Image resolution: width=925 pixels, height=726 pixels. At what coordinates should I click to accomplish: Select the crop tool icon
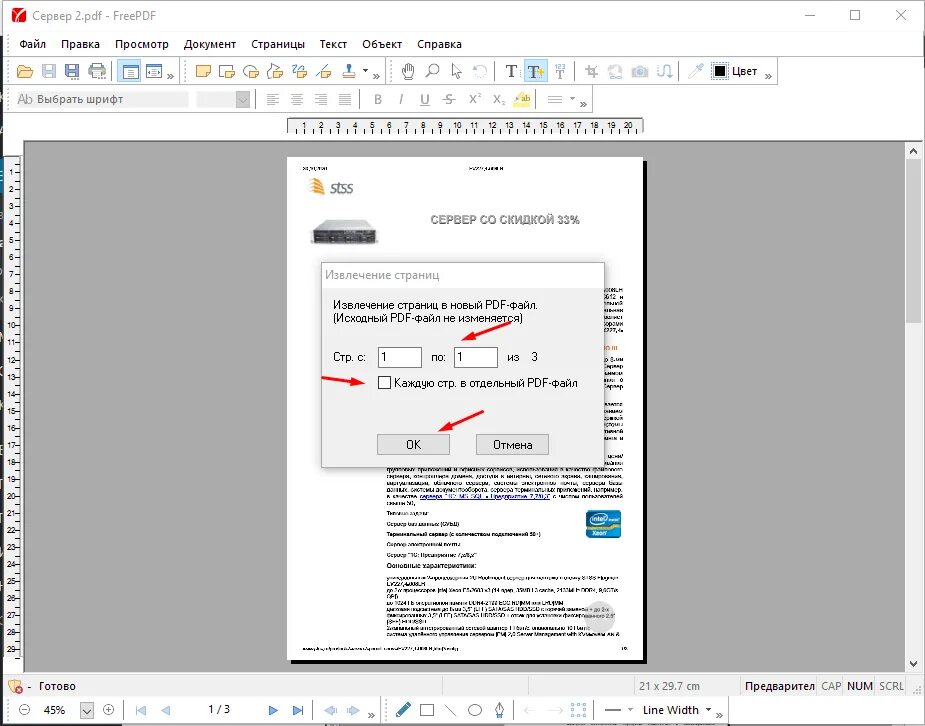click(591, 71)
